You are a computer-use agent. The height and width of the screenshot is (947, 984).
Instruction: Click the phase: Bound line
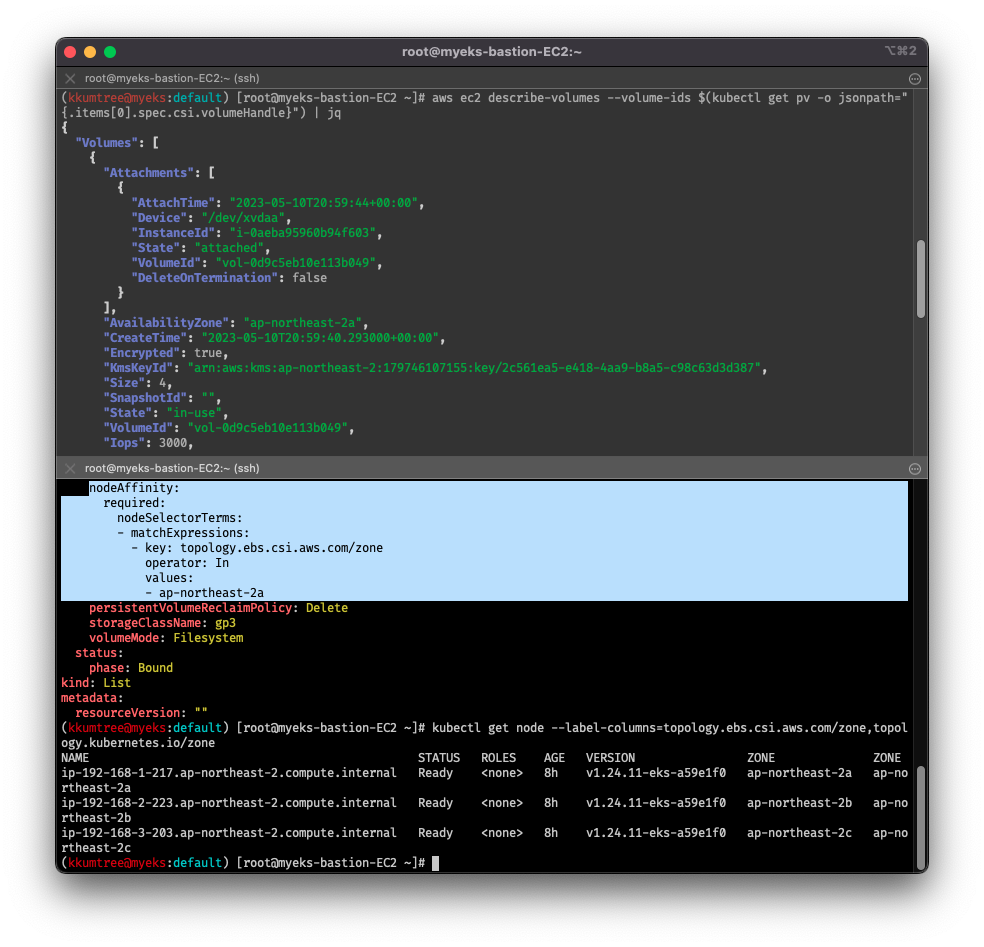131,668
